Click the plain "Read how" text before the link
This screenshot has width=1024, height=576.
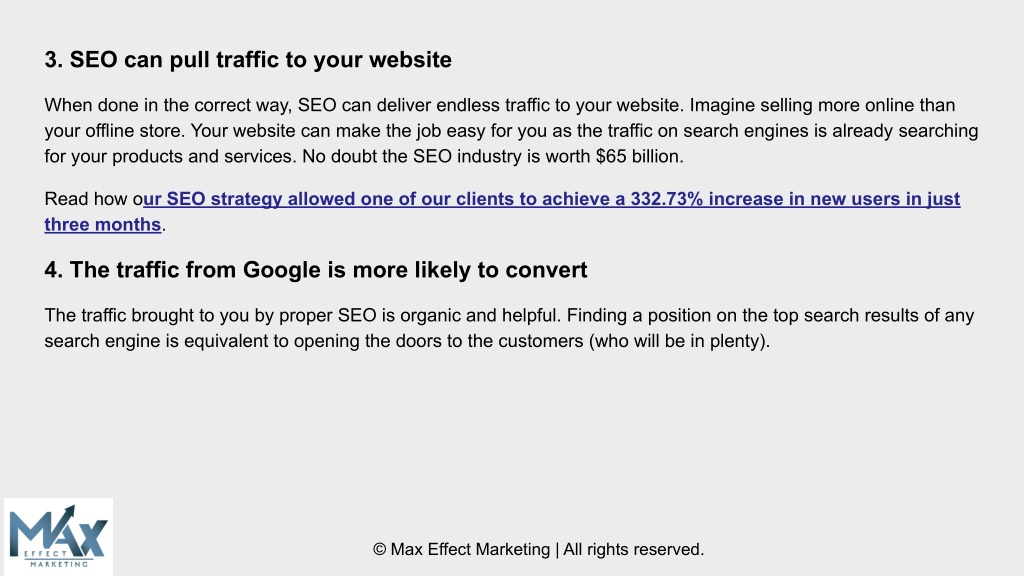point(88,199)
